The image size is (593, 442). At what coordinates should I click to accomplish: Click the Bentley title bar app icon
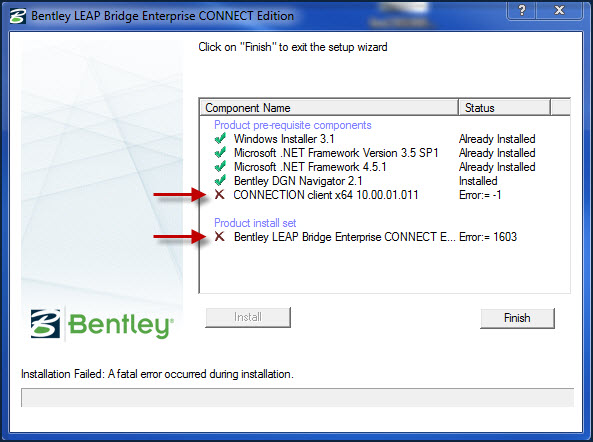coord(18,16)
